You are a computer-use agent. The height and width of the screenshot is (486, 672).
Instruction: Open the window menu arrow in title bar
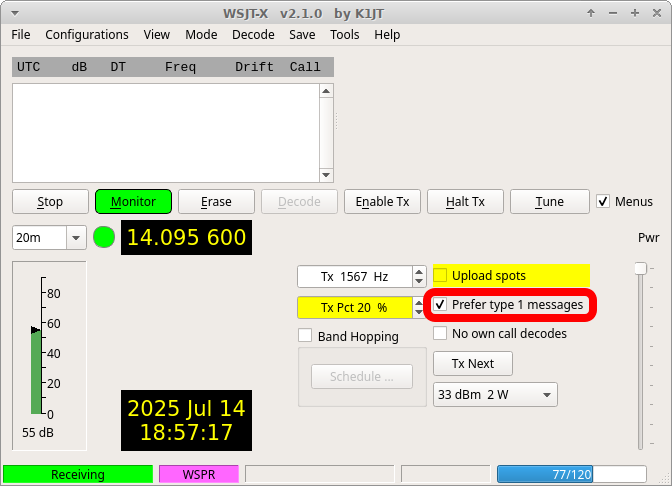[15, 13]
